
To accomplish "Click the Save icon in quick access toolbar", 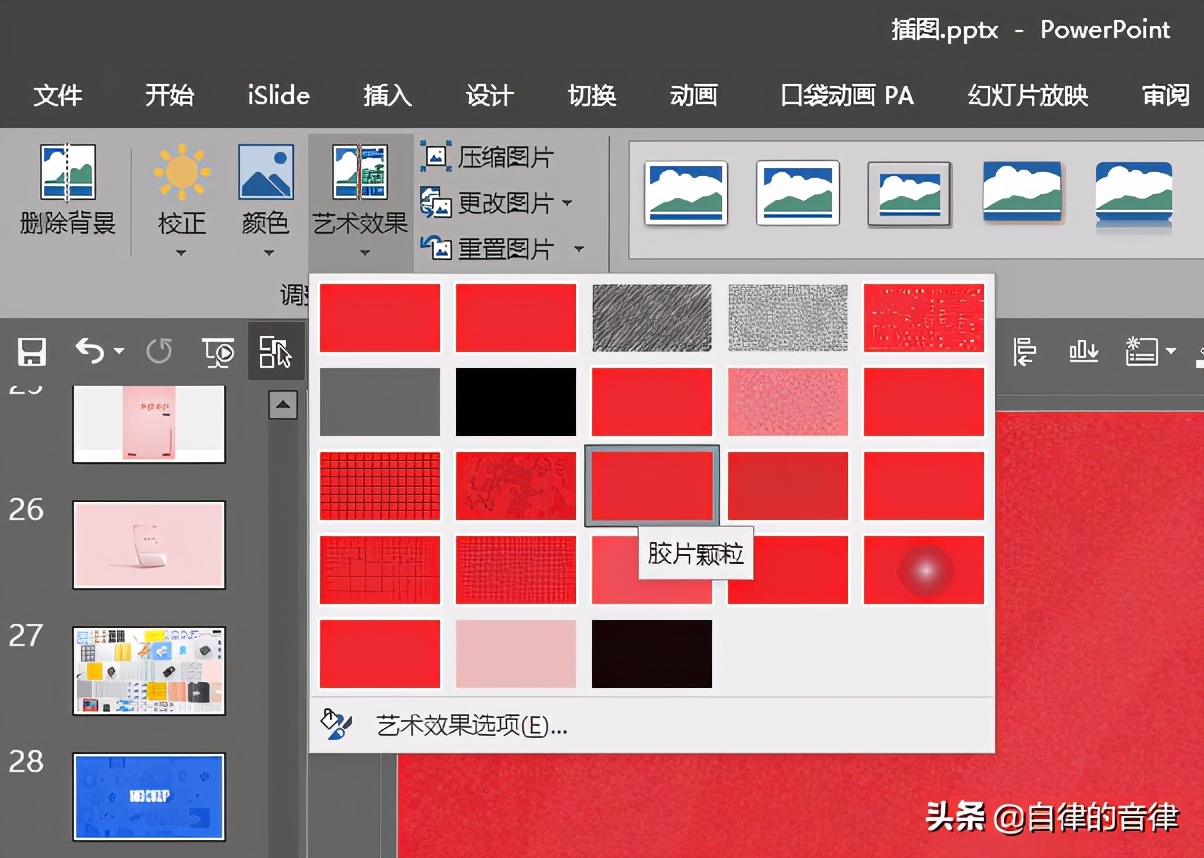I will 32,351.
